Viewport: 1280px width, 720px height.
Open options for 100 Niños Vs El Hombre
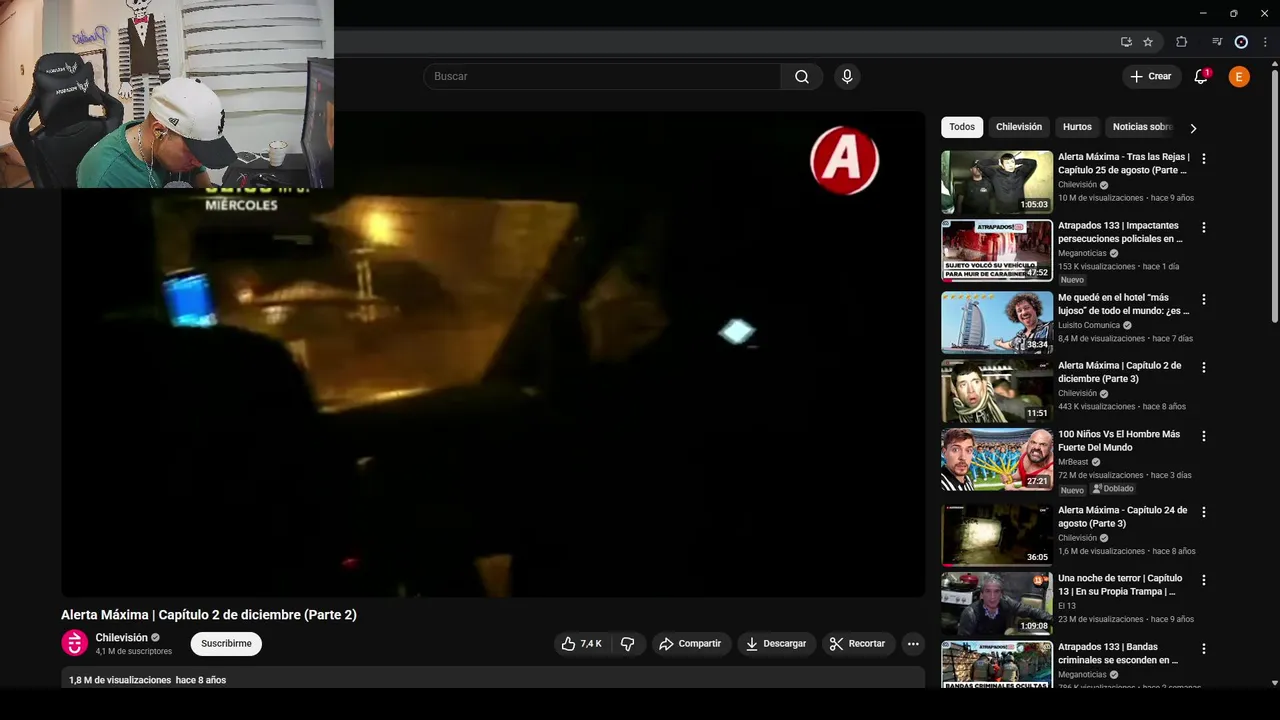[x=1203, y=436]
